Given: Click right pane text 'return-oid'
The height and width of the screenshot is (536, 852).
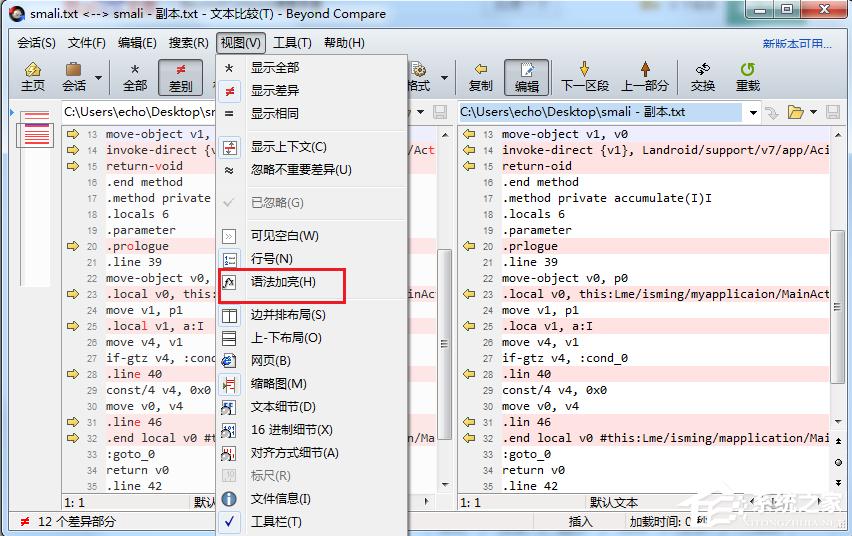Looking at the screenshot, I should [537, 166].
